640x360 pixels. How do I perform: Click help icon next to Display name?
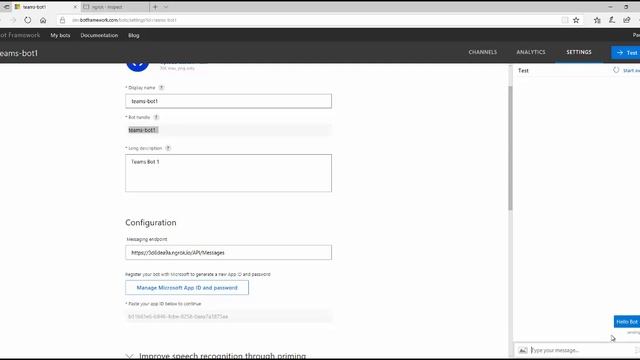[x=161, y=88]
